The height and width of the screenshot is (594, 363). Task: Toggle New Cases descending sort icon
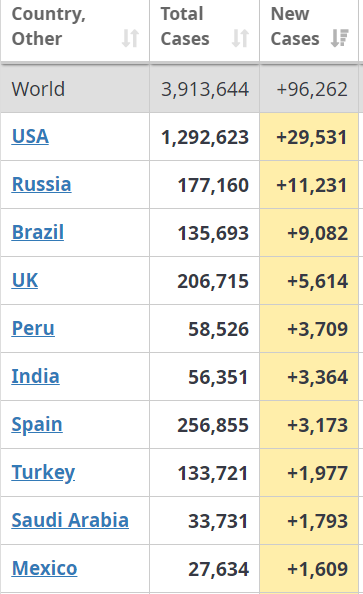(x=340, y=38)
